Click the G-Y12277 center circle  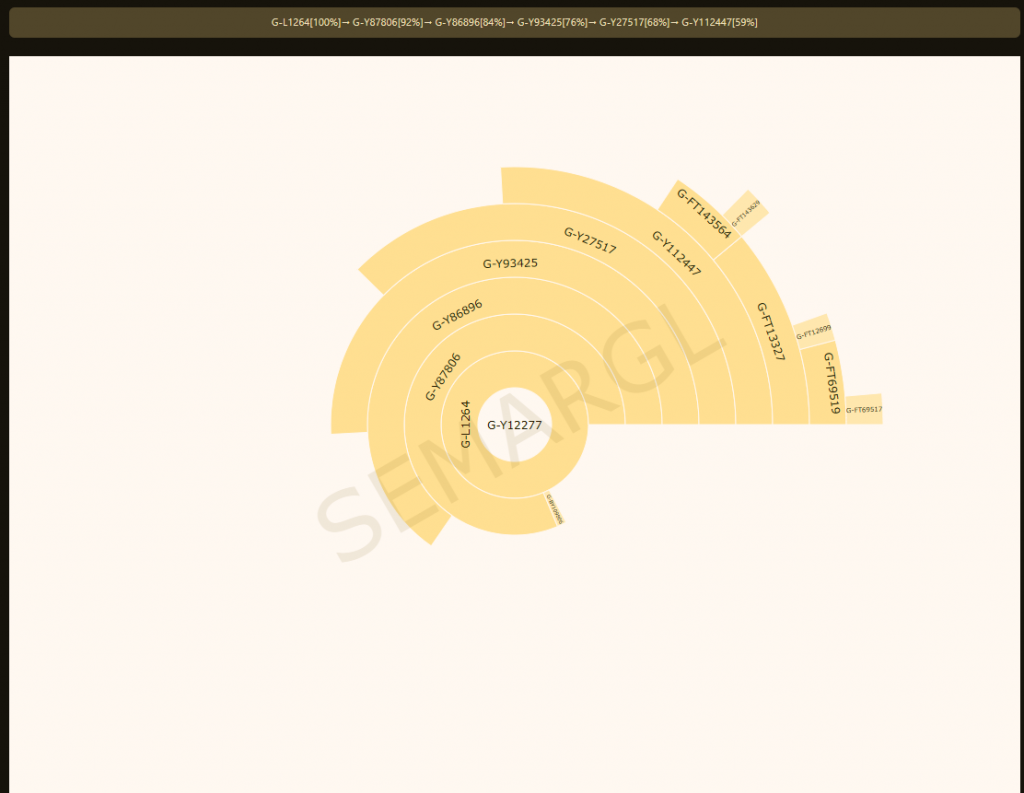pos(514,425)
